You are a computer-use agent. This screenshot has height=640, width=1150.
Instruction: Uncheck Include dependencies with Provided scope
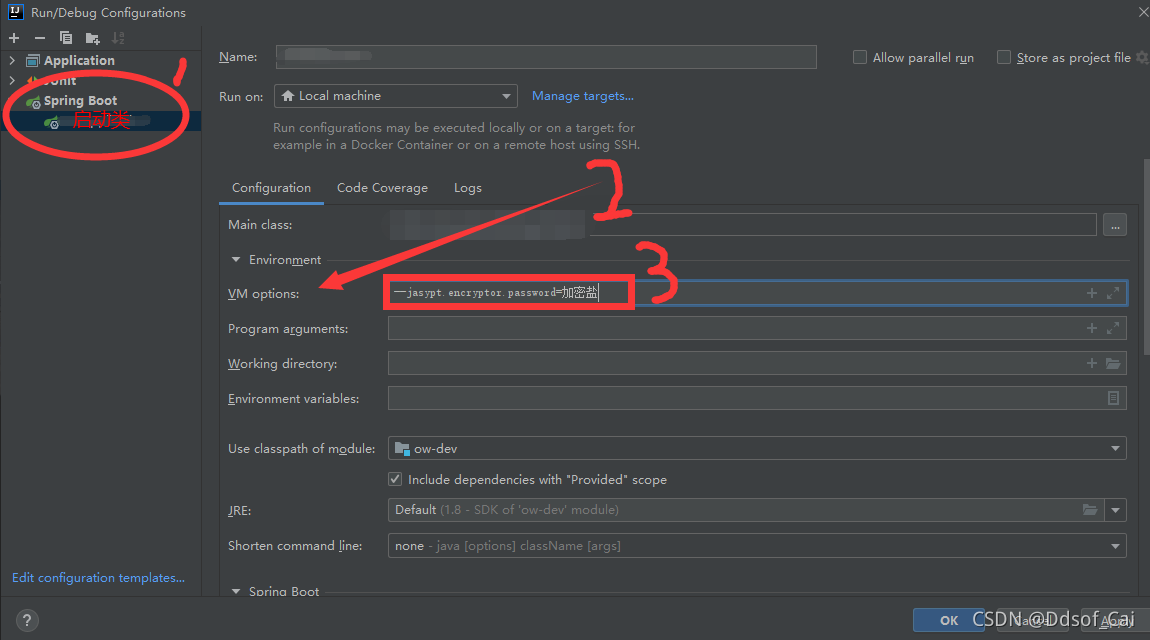395,479
